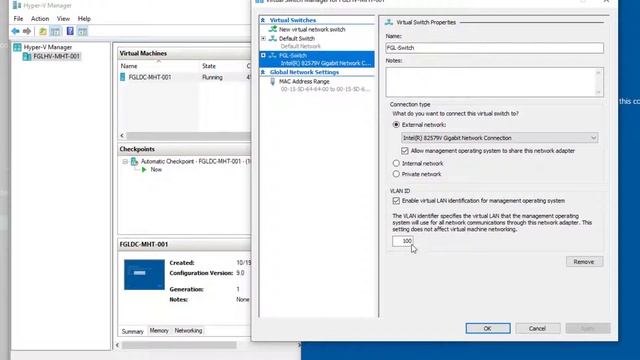The width and height of the screenshot is (640, 360).
Task: Open the Help menu
Action: tap(84, 19)
